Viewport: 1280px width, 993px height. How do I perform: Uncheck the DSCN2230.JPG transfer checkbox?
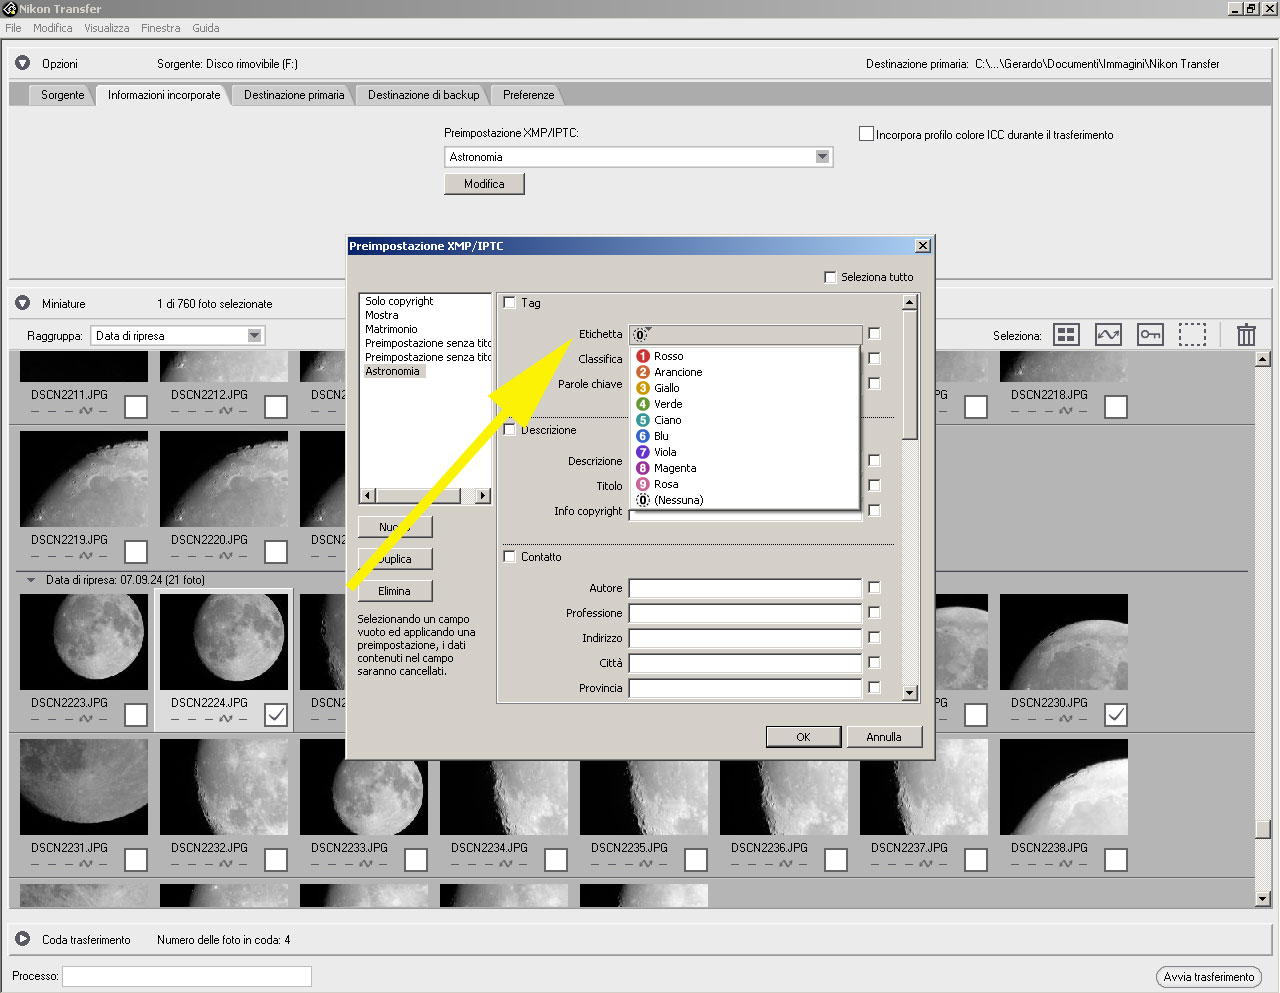(1116, 715)
